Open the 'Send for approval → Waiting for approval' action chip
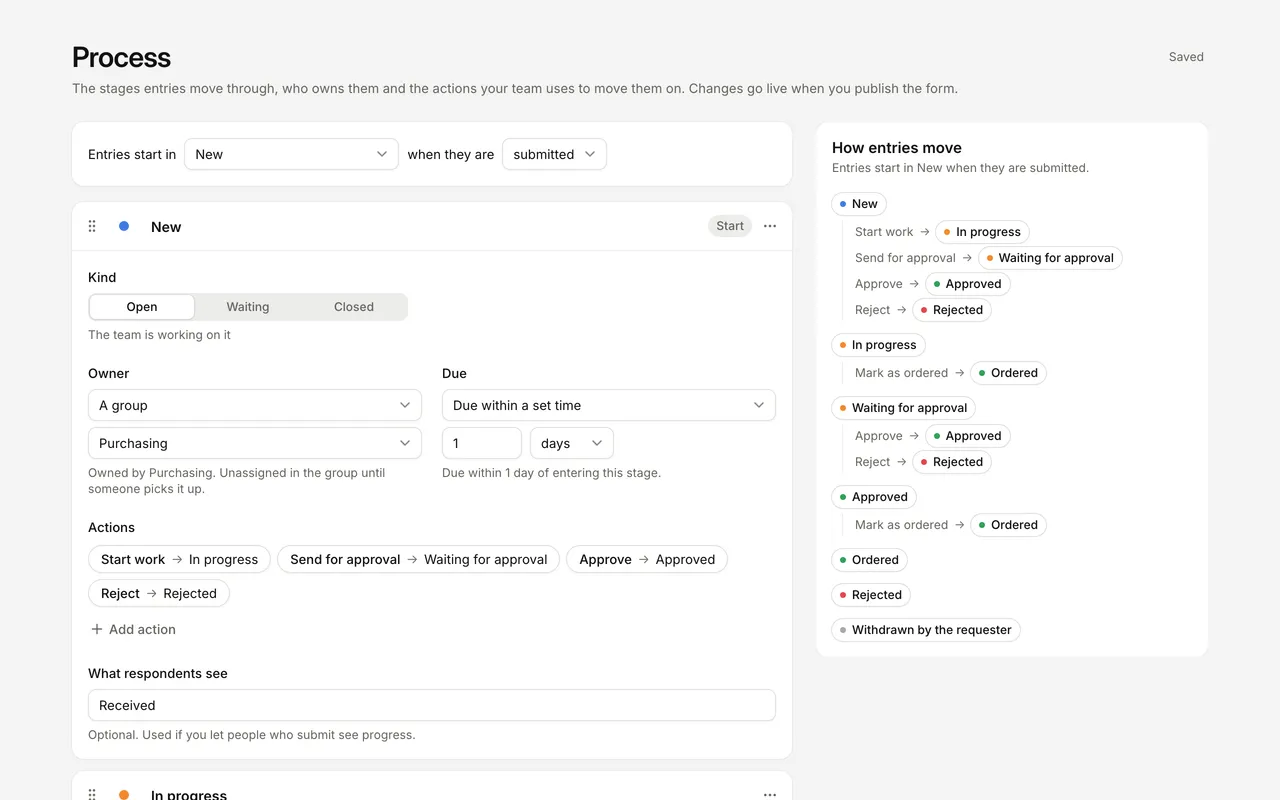Image resolution: width=1280 pixels, height=800 pixels. pyautogui.click(x=419, y=559)
